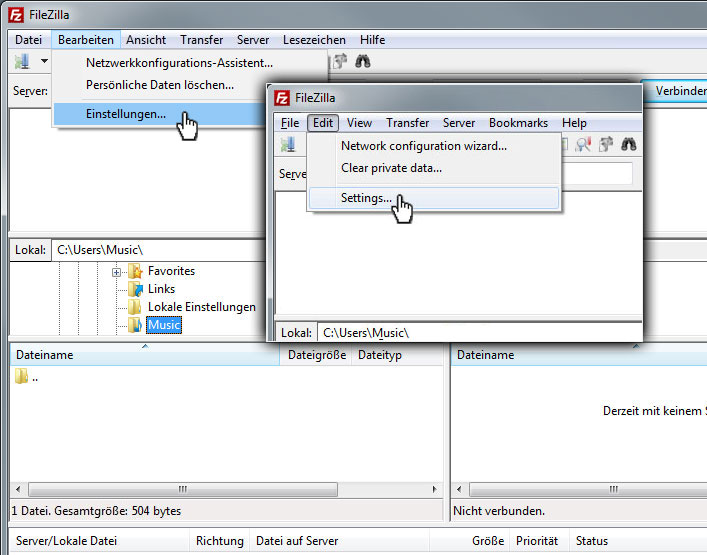Click the Verbinden quickconnect button

(676, 91)
